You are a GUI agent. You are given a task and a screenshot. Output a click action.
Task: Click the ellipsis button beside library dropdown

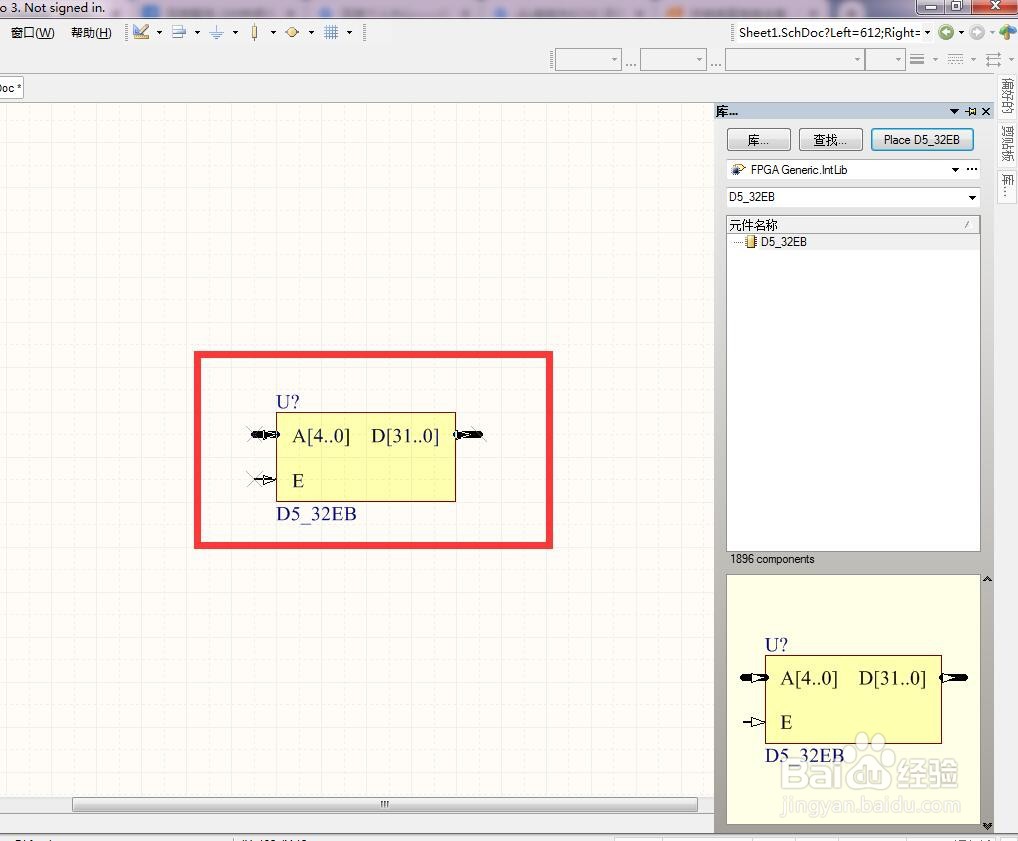pos(971,169)
